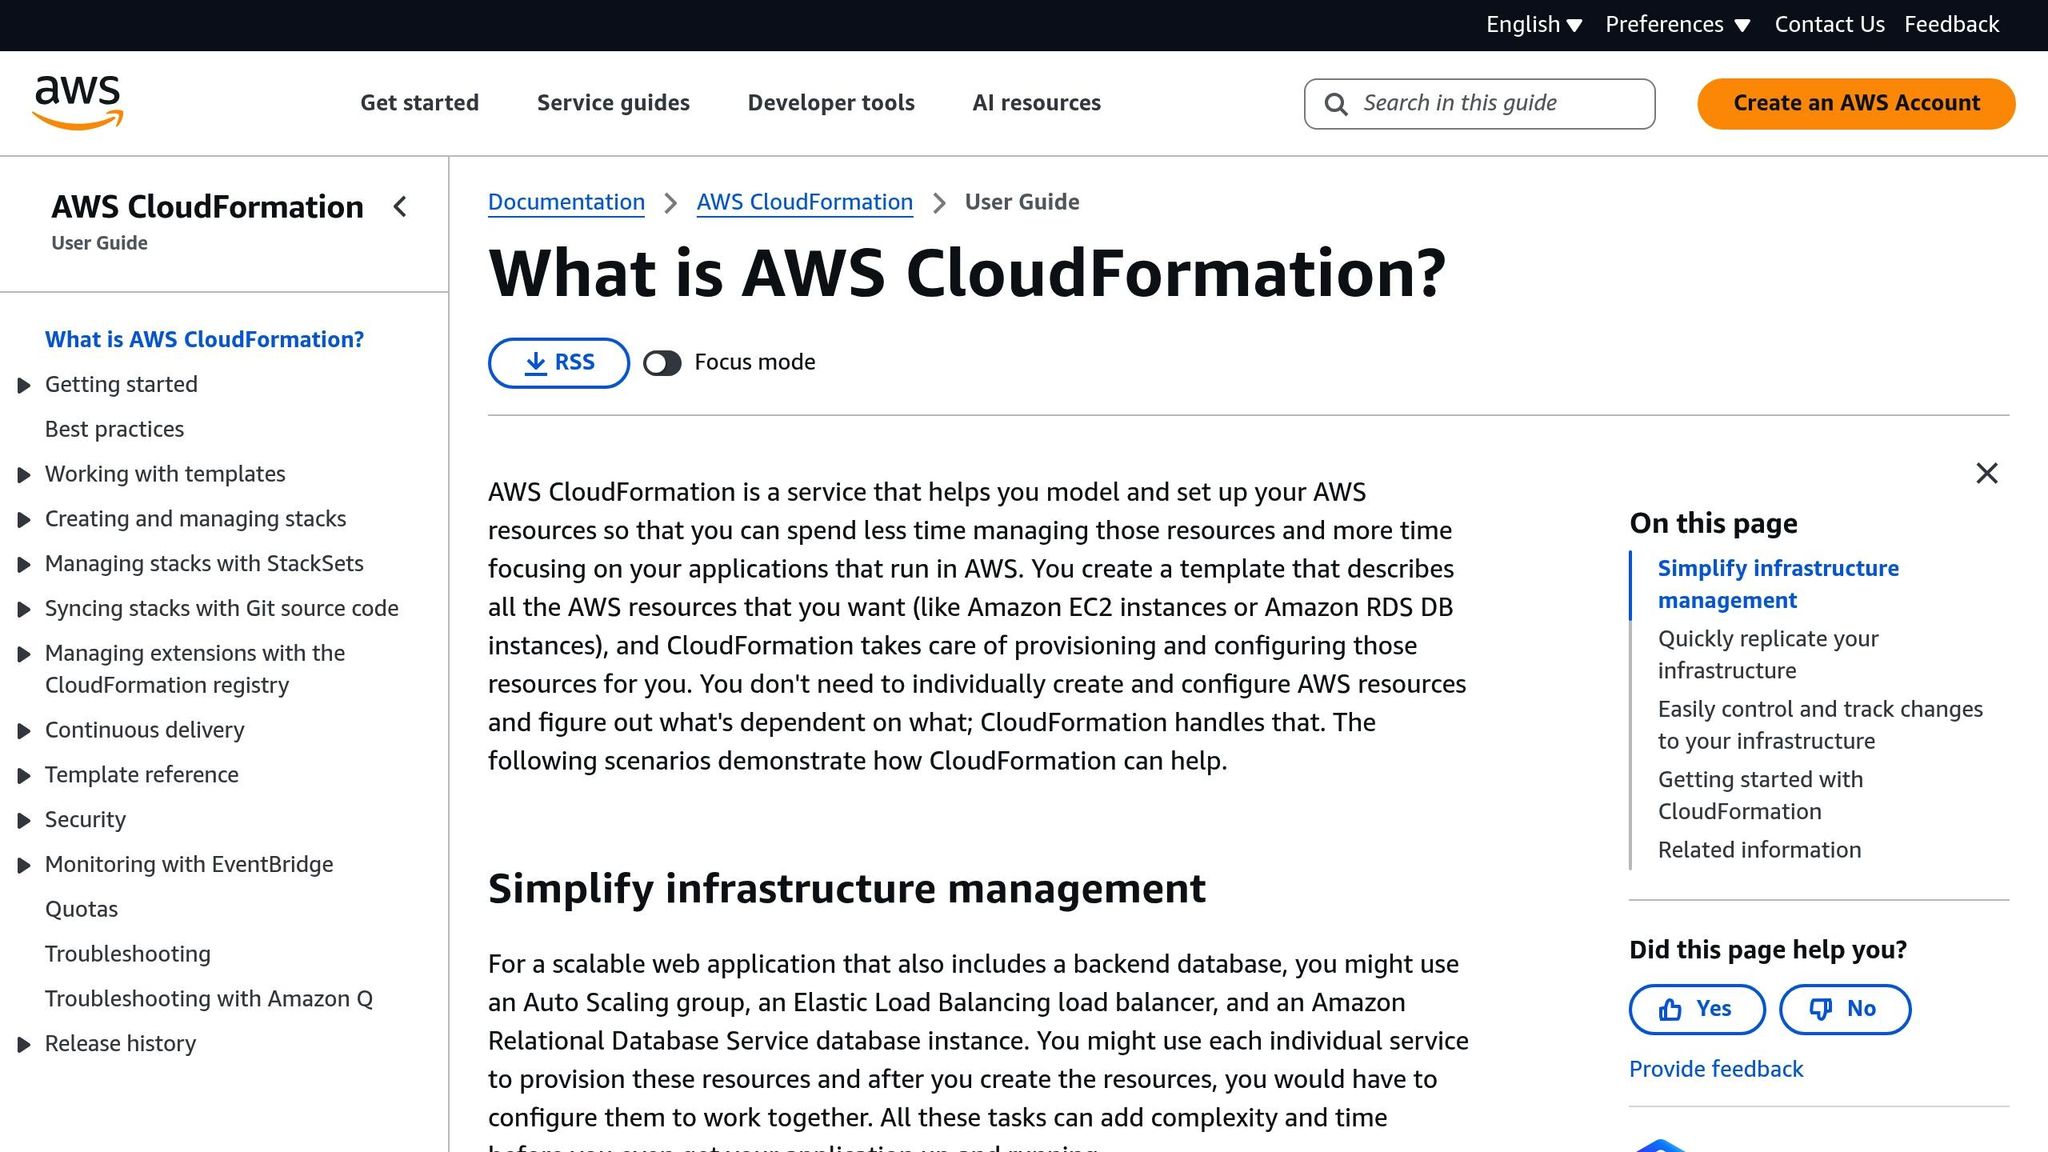Open Troubleshooting with Amazon Q item
The width and height of the screenshot is (2048, 1152).
208,999
